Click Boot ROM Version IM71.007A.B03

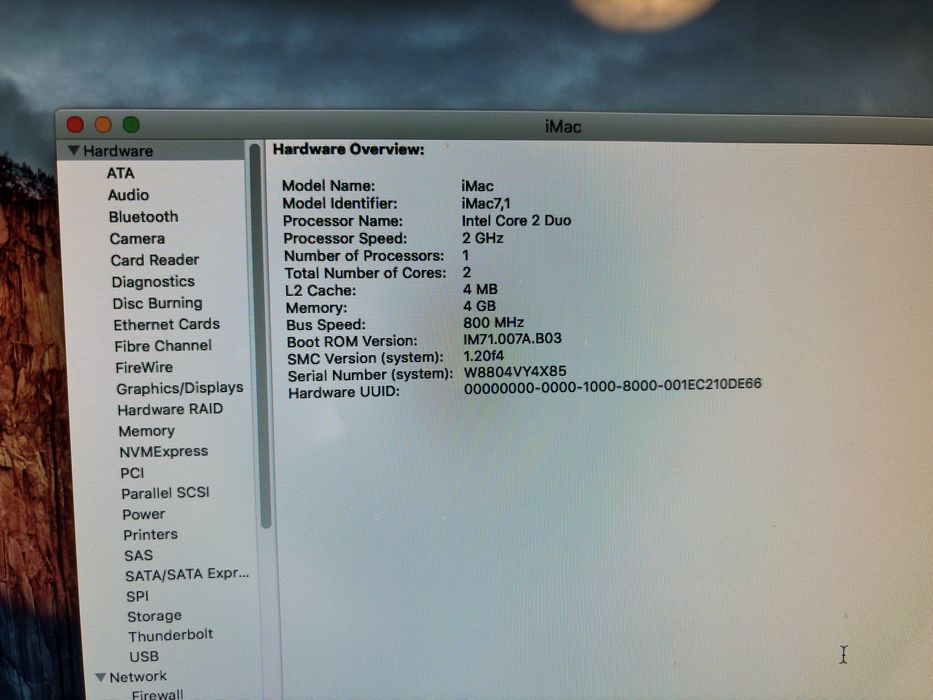pyautogui.click(x=512, y=339)
